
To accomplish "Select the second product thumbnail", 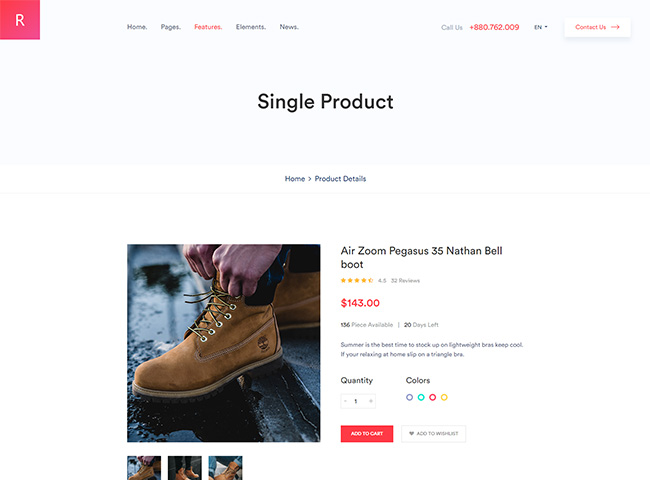I will tap(184, 468).
